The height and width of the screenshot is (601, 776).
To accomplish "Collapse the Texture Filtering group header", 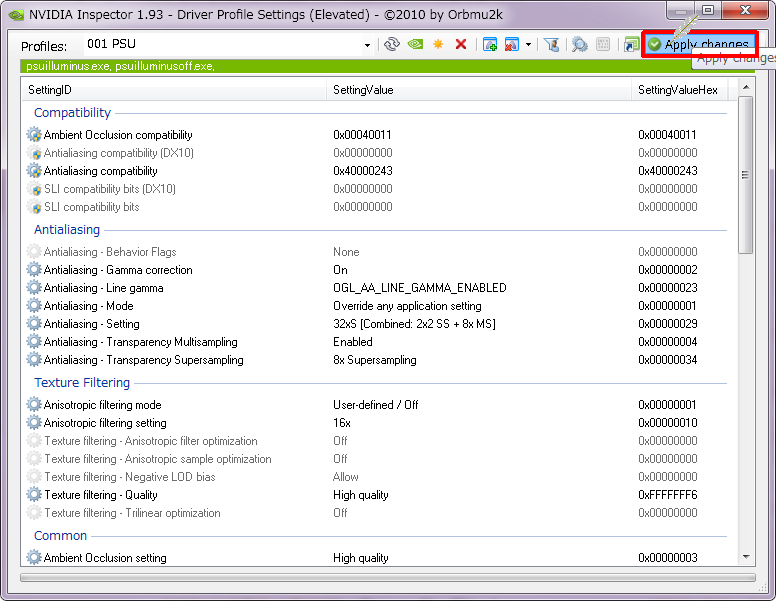I will 82,383.
